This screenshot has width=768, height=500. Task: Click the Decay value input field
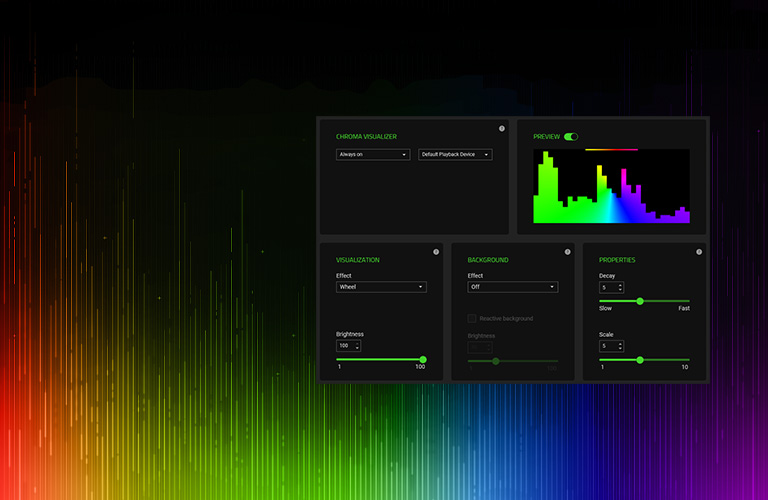[607, 287]
